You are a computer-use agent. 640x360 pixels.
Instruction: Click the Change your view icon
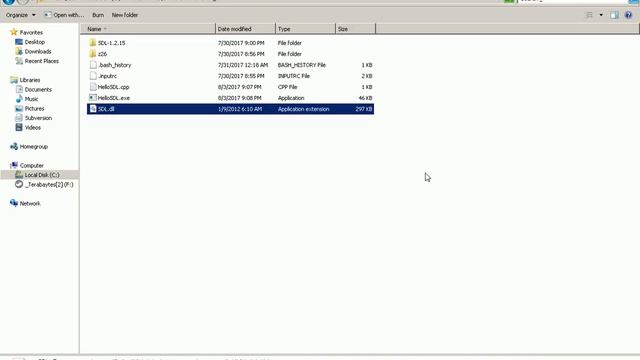[589, 15]
